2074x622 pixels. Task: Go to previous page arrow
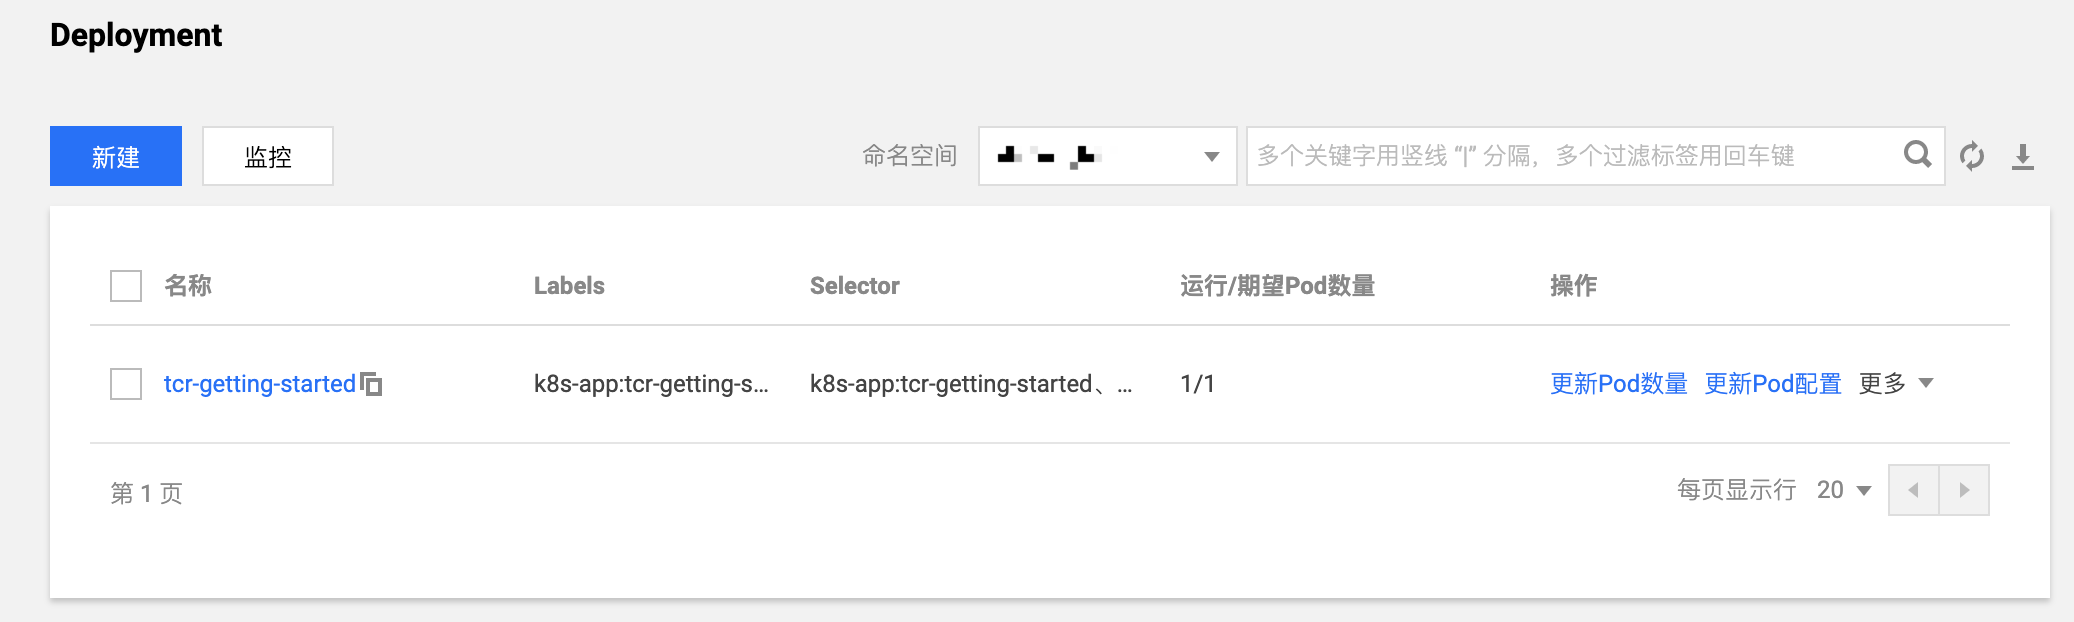click(x=1913, y=490)
